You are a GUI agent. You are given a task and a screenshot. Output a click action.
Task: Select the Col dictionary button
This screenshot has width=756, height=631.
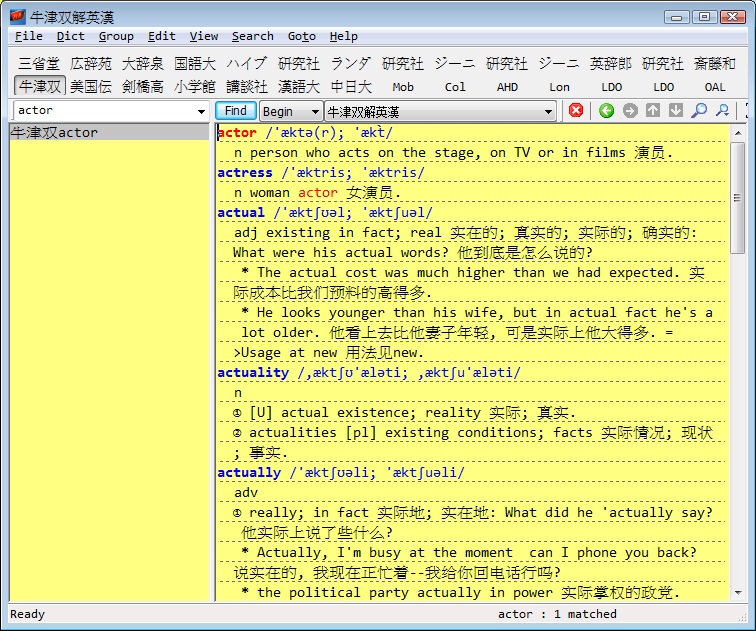point(455,87)
